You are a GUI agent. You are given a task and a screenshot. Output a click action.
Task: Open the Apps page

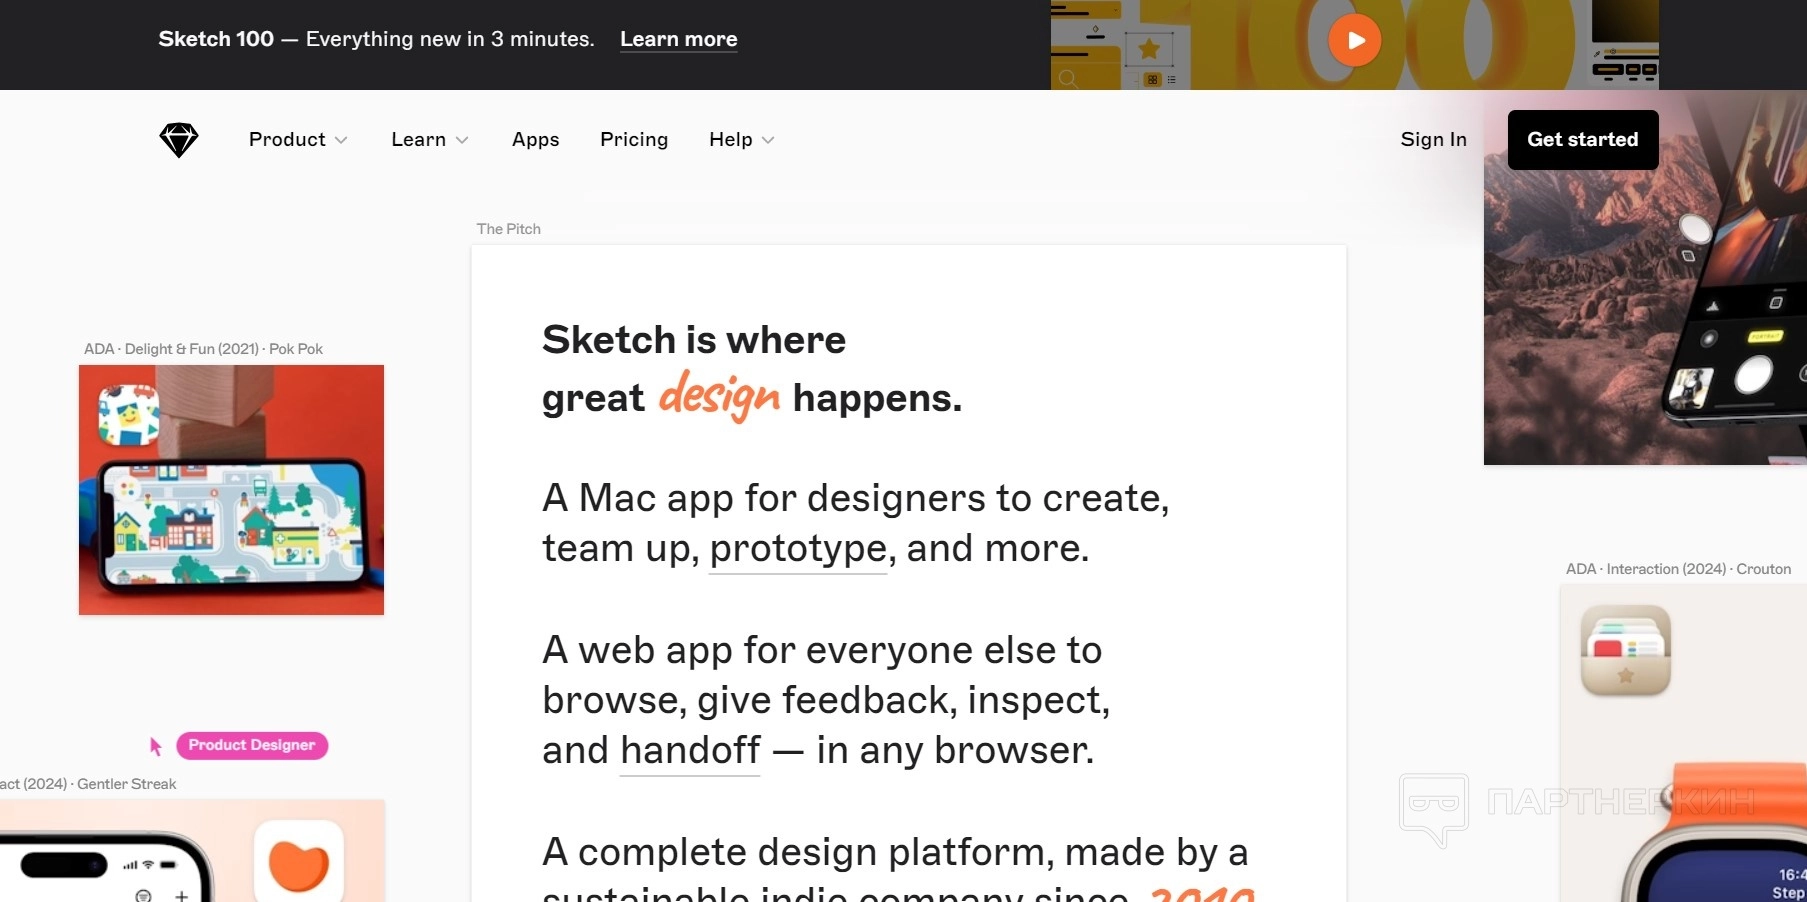click(x=535, y=140)
